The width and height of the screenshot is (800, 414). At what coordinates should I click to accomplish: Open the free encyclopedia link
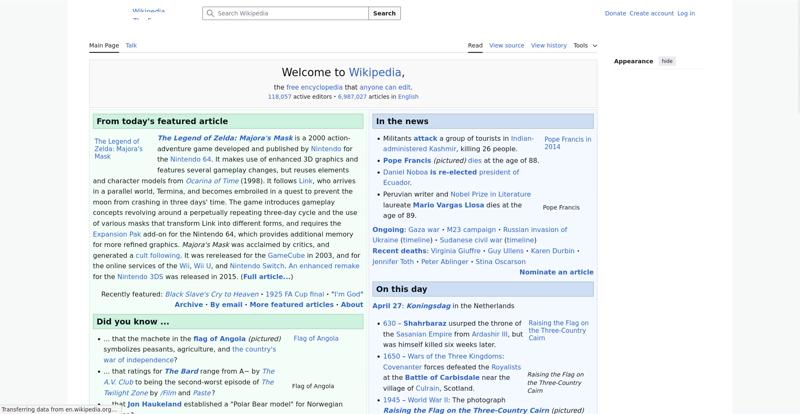pyautogui.click(x=314, y=87)
